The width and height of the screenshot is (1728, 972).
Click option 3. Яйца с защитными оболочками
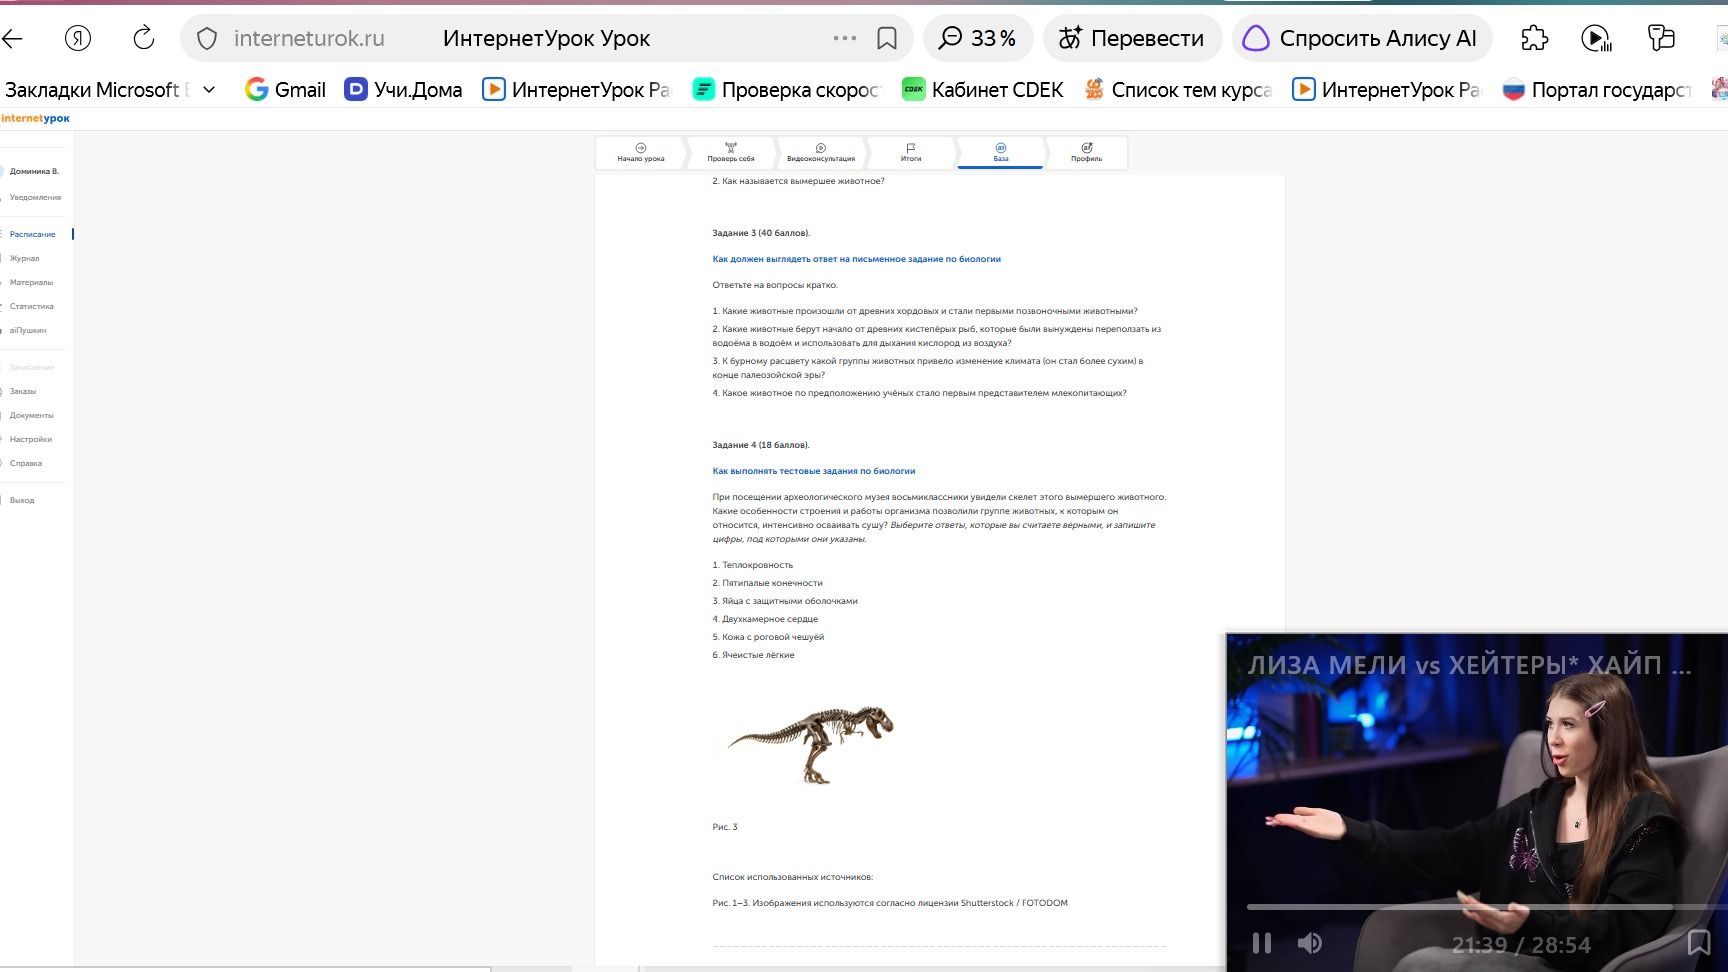(785, 601)
